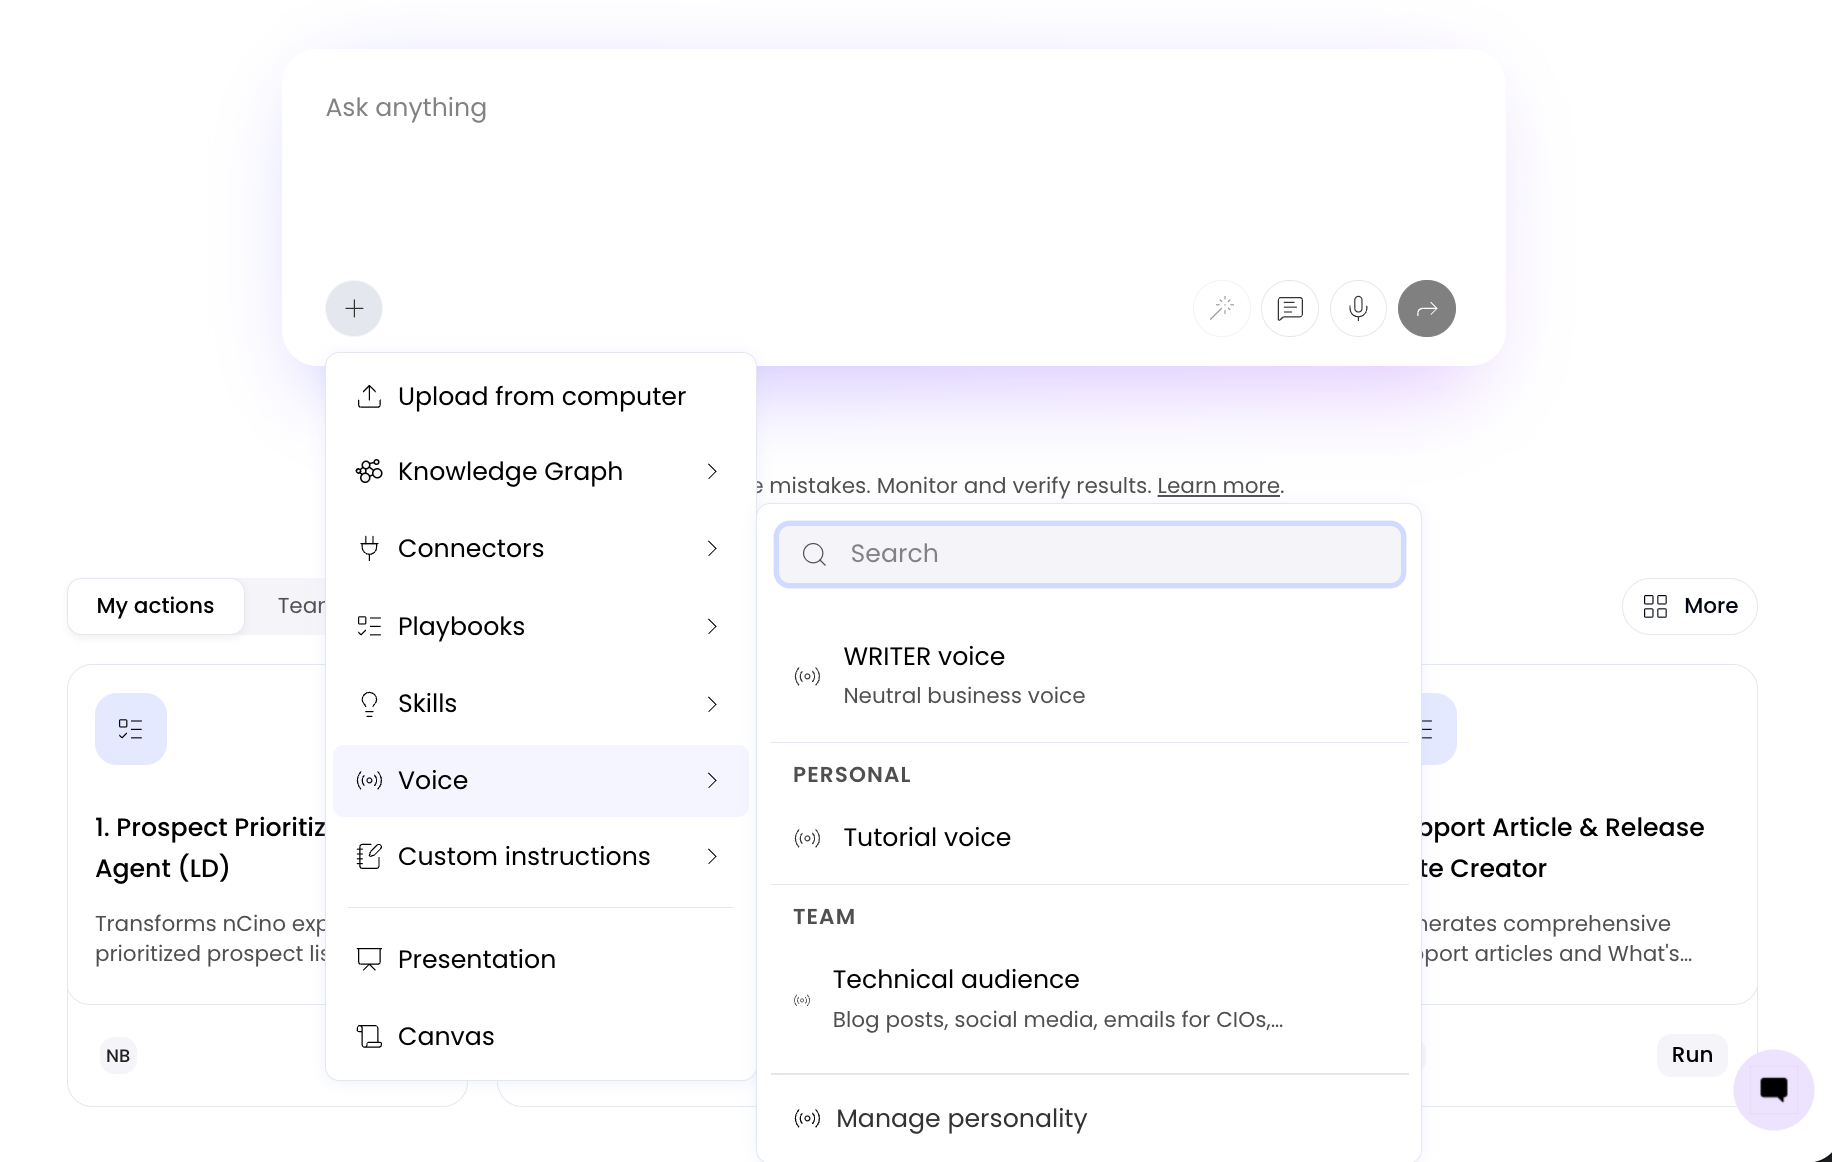Expand the Playbooks submenu chevron

coord(712,626)
